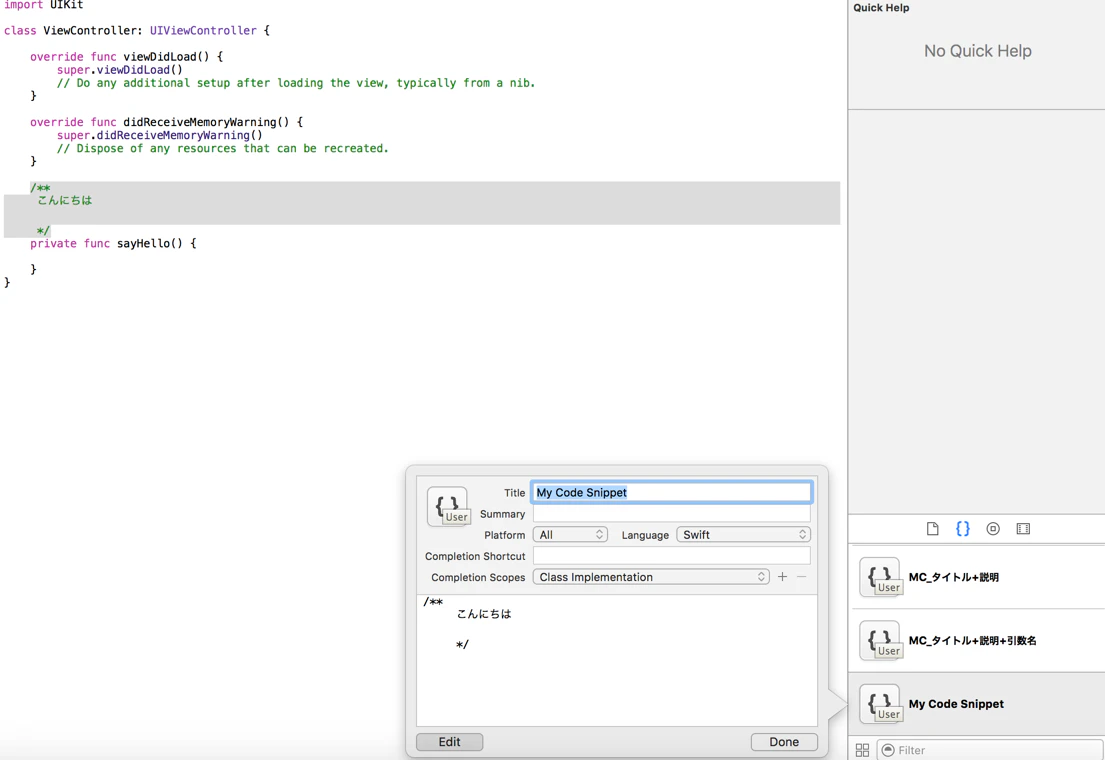Click the Quick Help panel heading
The image size is (1105, 760).
(881, 8)
